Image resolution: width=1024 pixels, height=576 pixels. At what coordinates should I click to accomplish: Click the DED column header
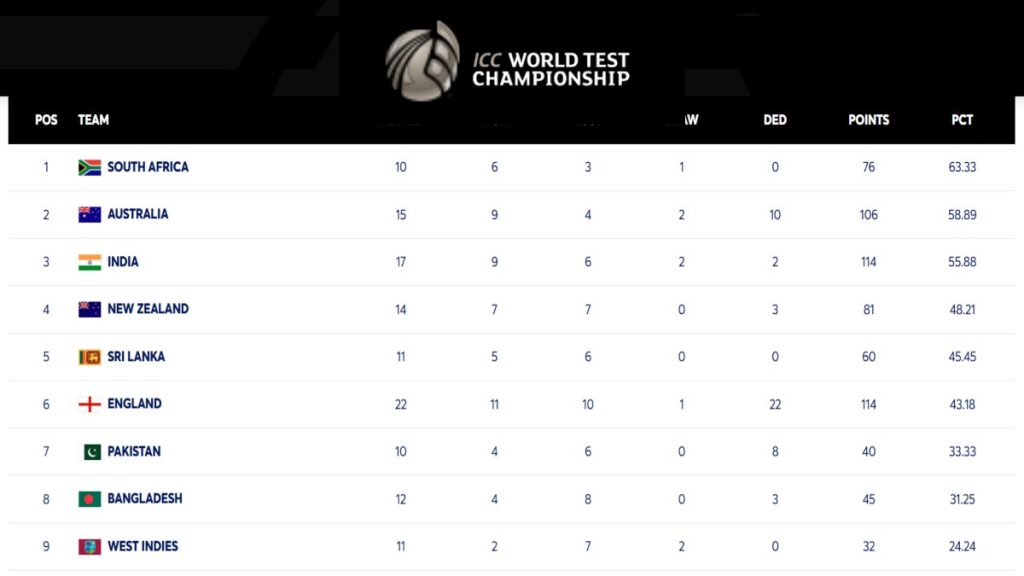coord(775,120)
